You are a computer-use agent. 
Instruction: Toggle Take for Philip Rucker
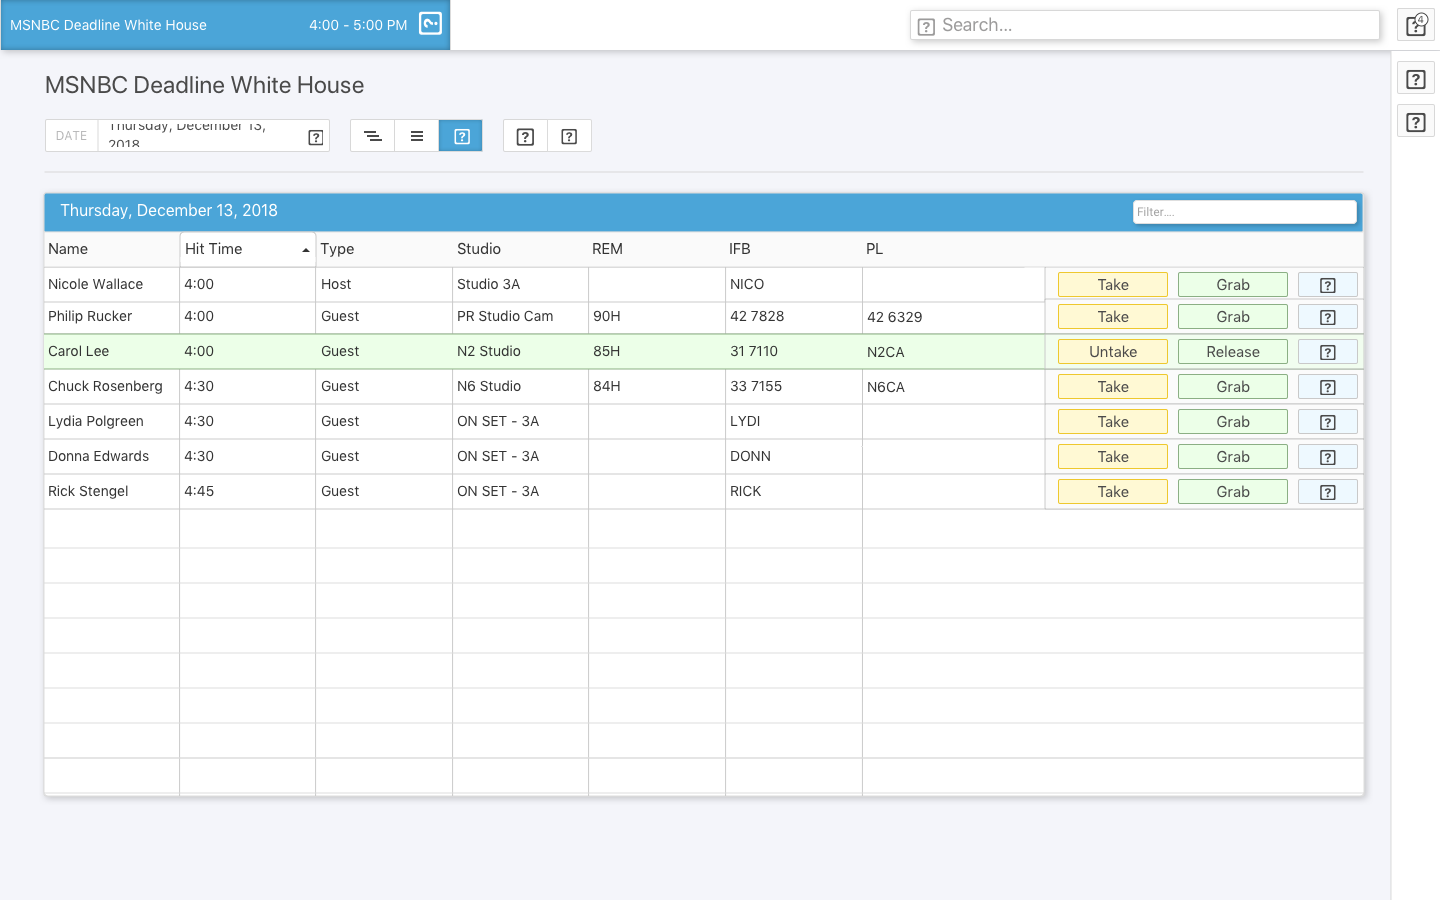click(x=1112, y=317)
